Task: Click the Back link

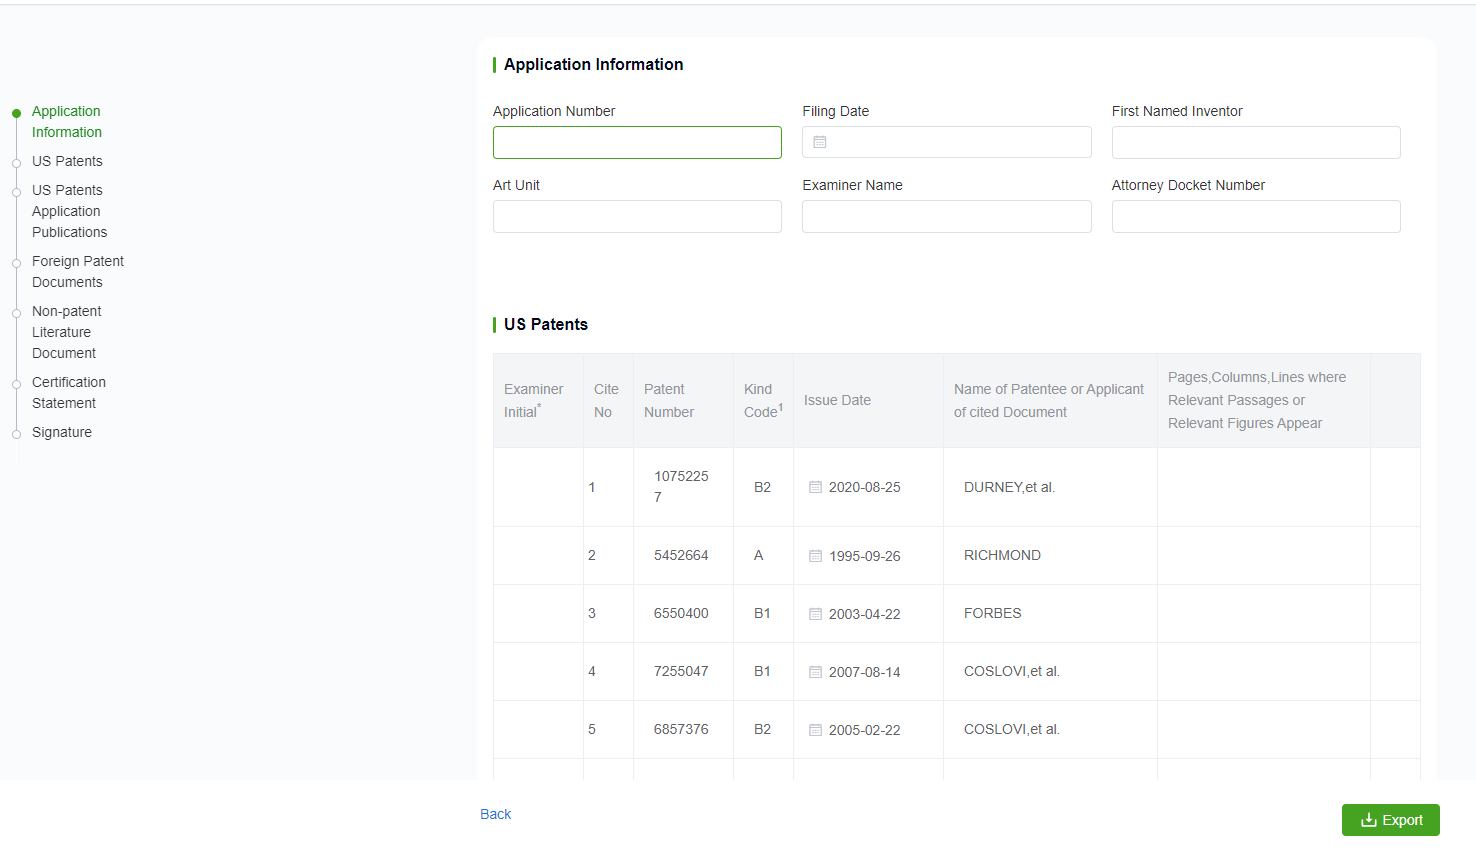Action: tap(495, 814)
